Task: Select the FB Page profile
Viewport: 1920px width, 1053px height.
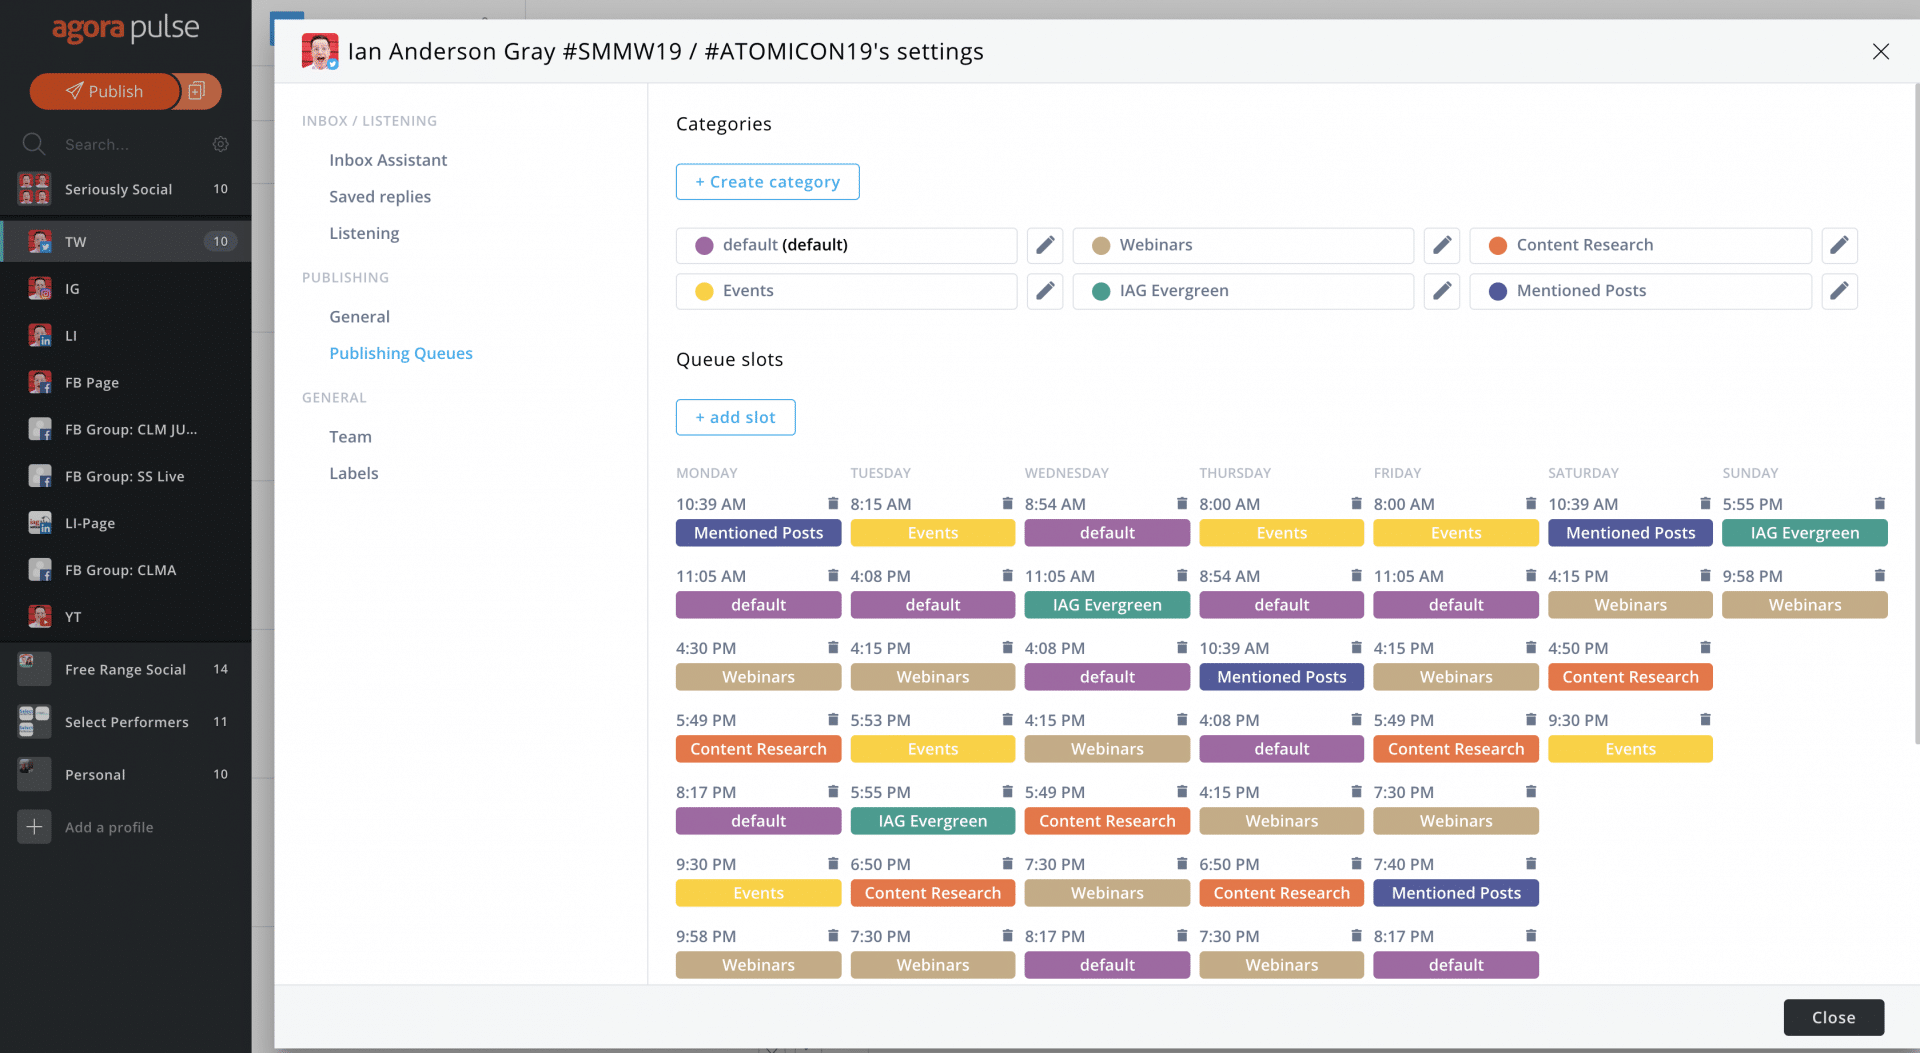Action: pos(126,382)
